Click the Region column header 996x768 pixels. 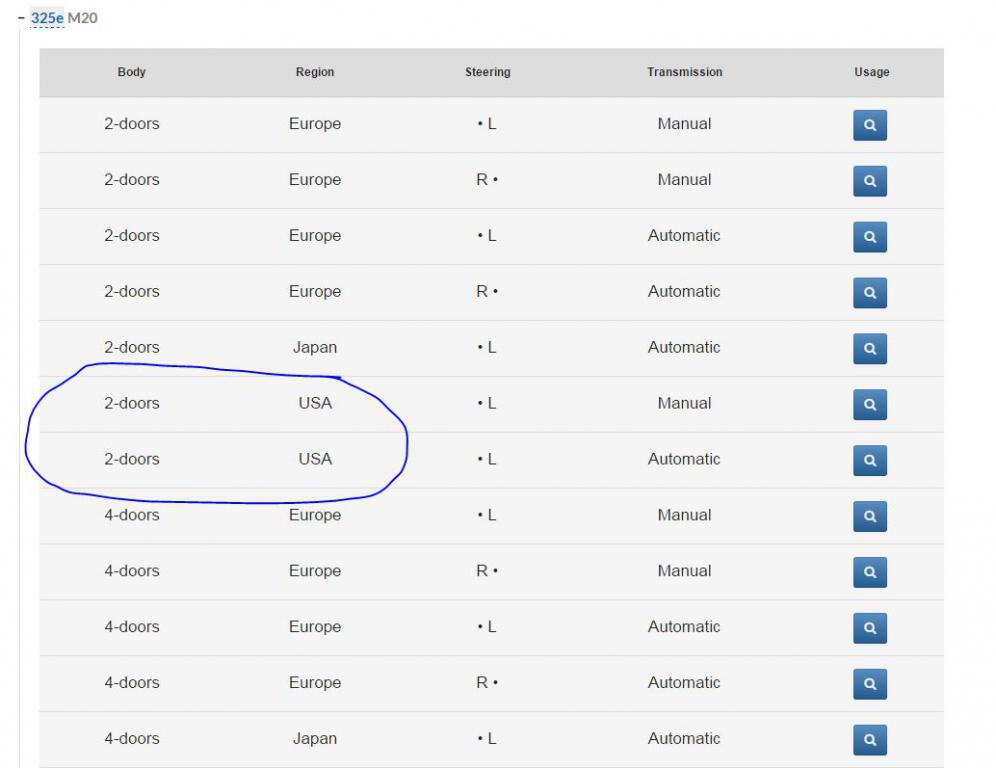point(315,72)
